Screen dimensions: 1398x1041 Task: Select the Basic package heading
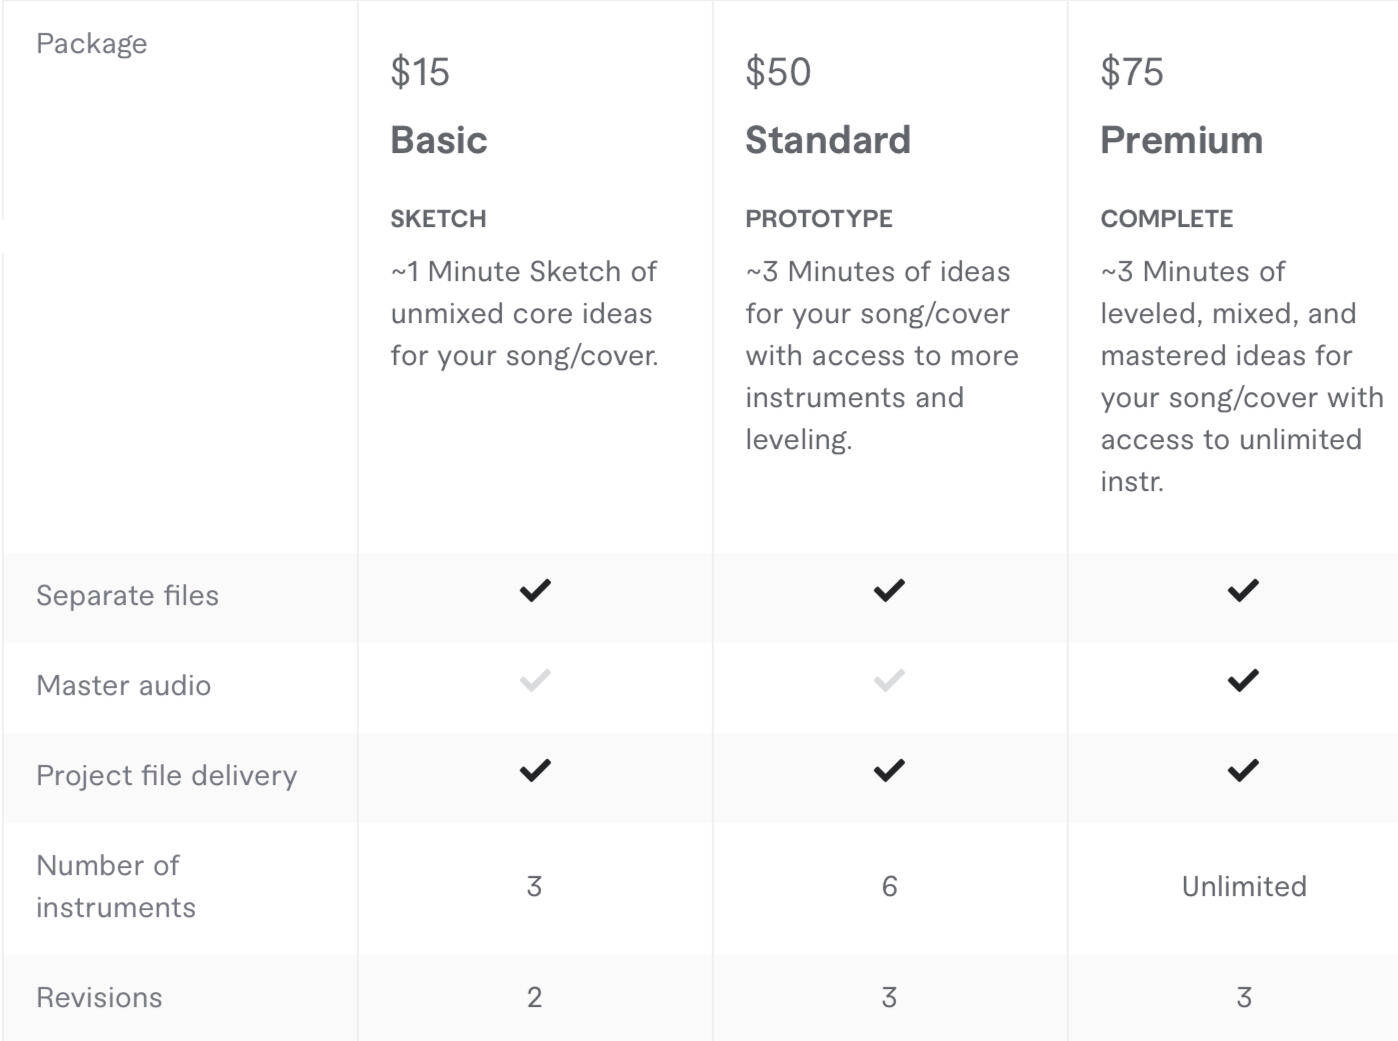pos(439,140)
